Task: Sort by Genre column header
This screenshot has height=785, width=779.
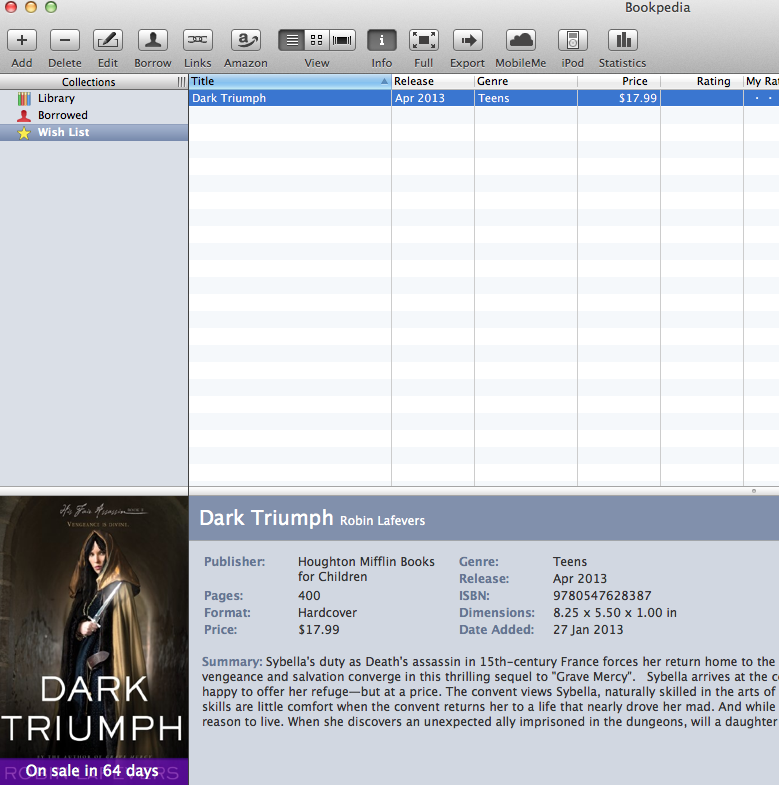Action: pos(526,81)
